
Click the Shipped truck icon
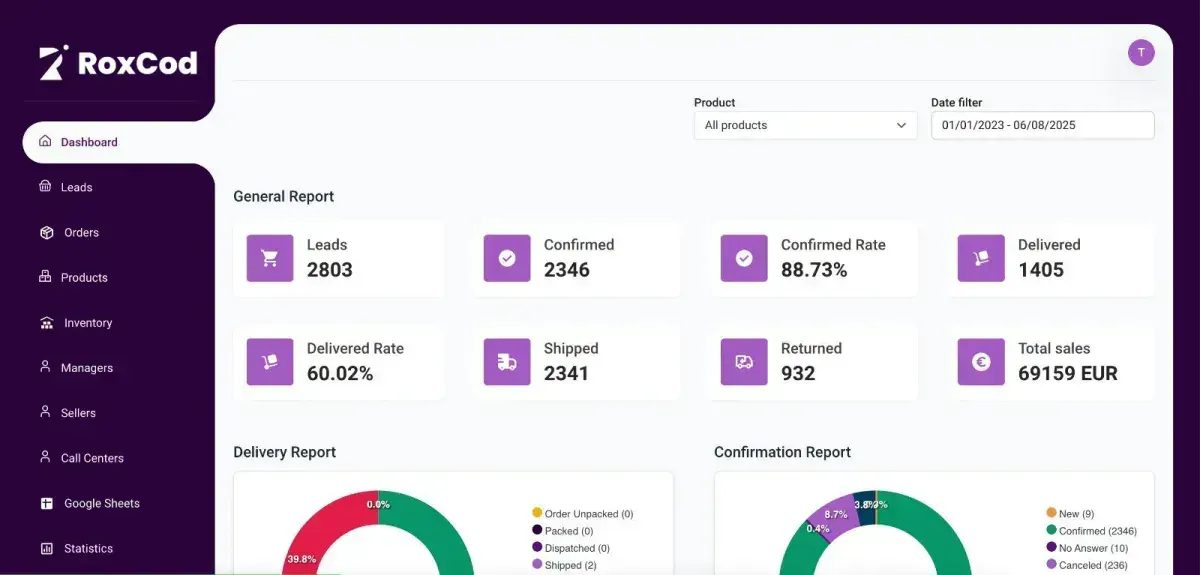[507, 362]
